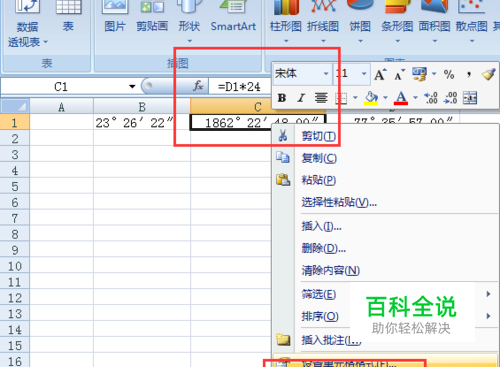This screenshot has width=500, height=367.
Task: Expand the Name Box dropdown arrow
Action: pos(132,87)
